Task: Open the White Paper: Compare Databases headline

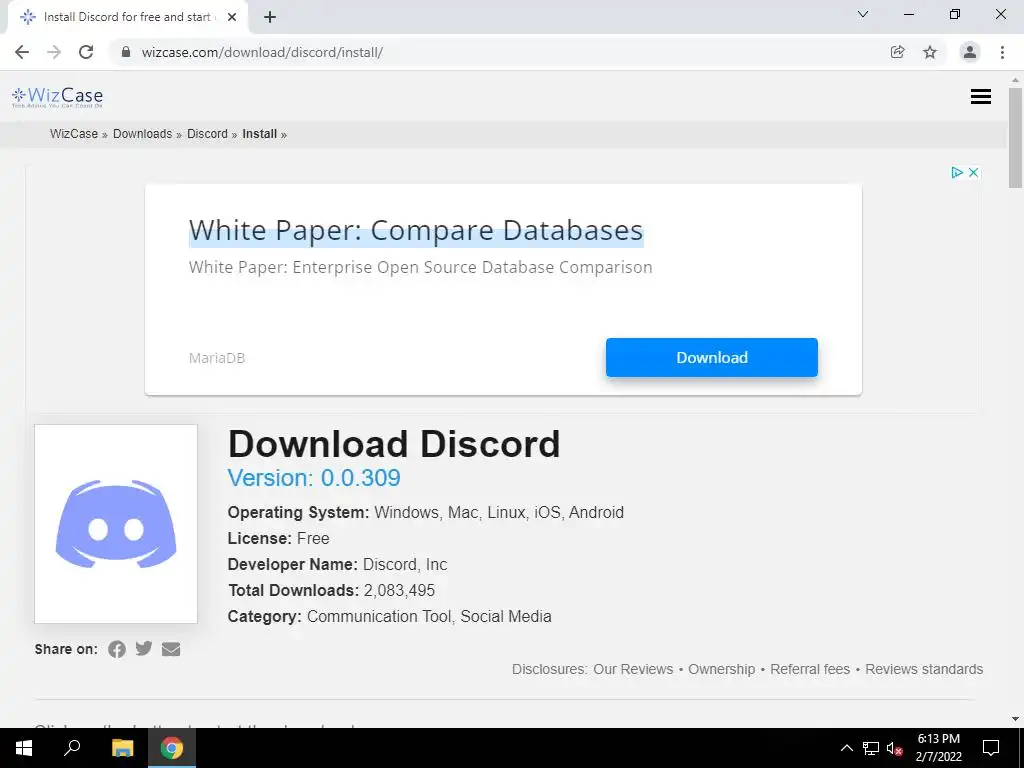Action: pyautogui.click(x=416, y=231)
